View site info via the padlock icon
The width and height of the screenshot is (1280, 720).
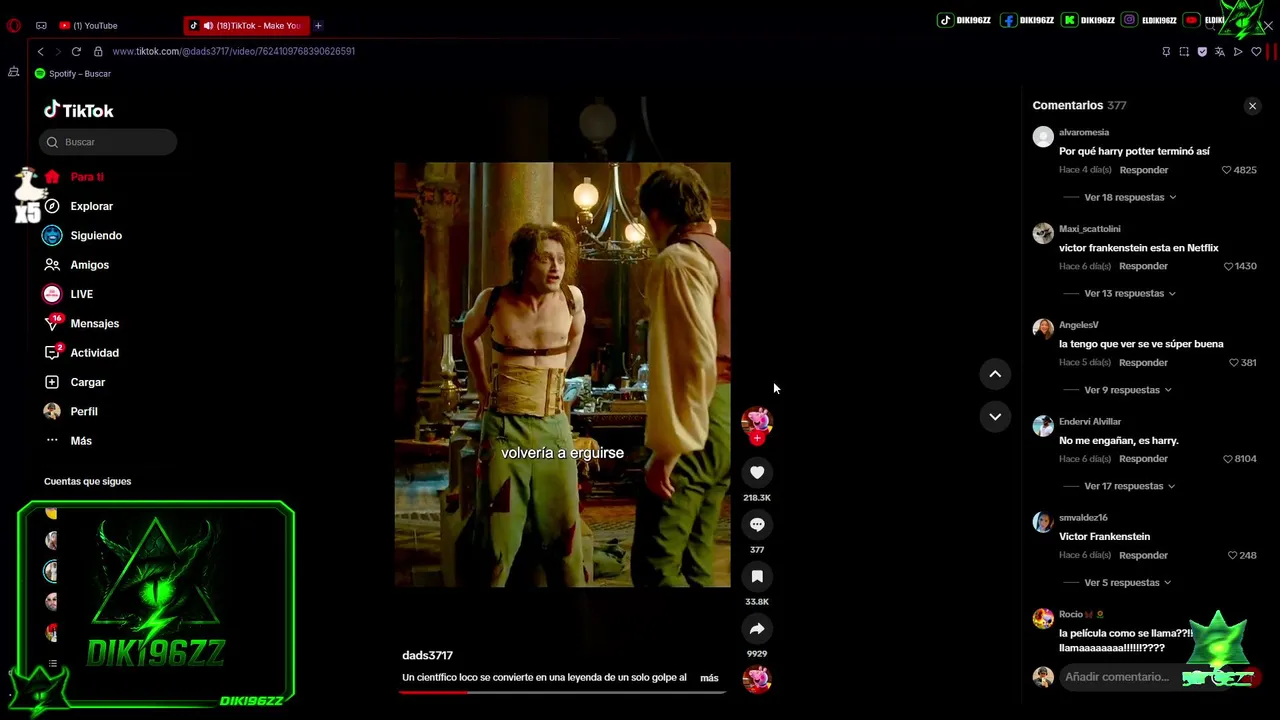pos(98,51)
